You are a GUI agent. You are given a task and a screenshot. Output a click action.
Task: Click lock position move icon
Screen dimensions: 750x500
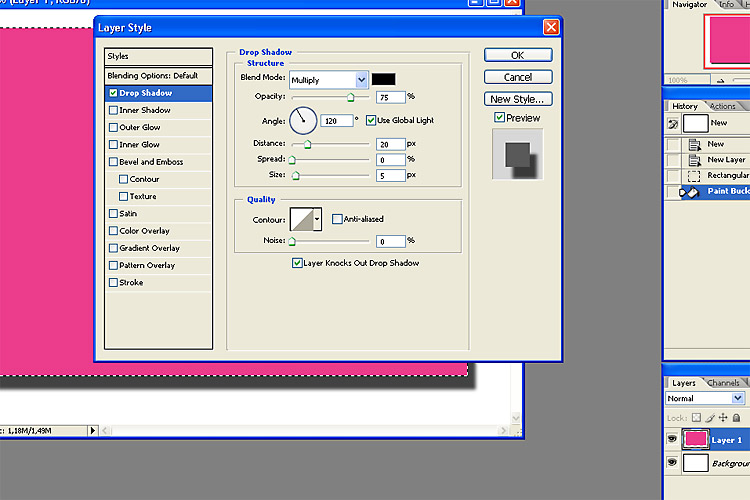(x=723, y=418)
